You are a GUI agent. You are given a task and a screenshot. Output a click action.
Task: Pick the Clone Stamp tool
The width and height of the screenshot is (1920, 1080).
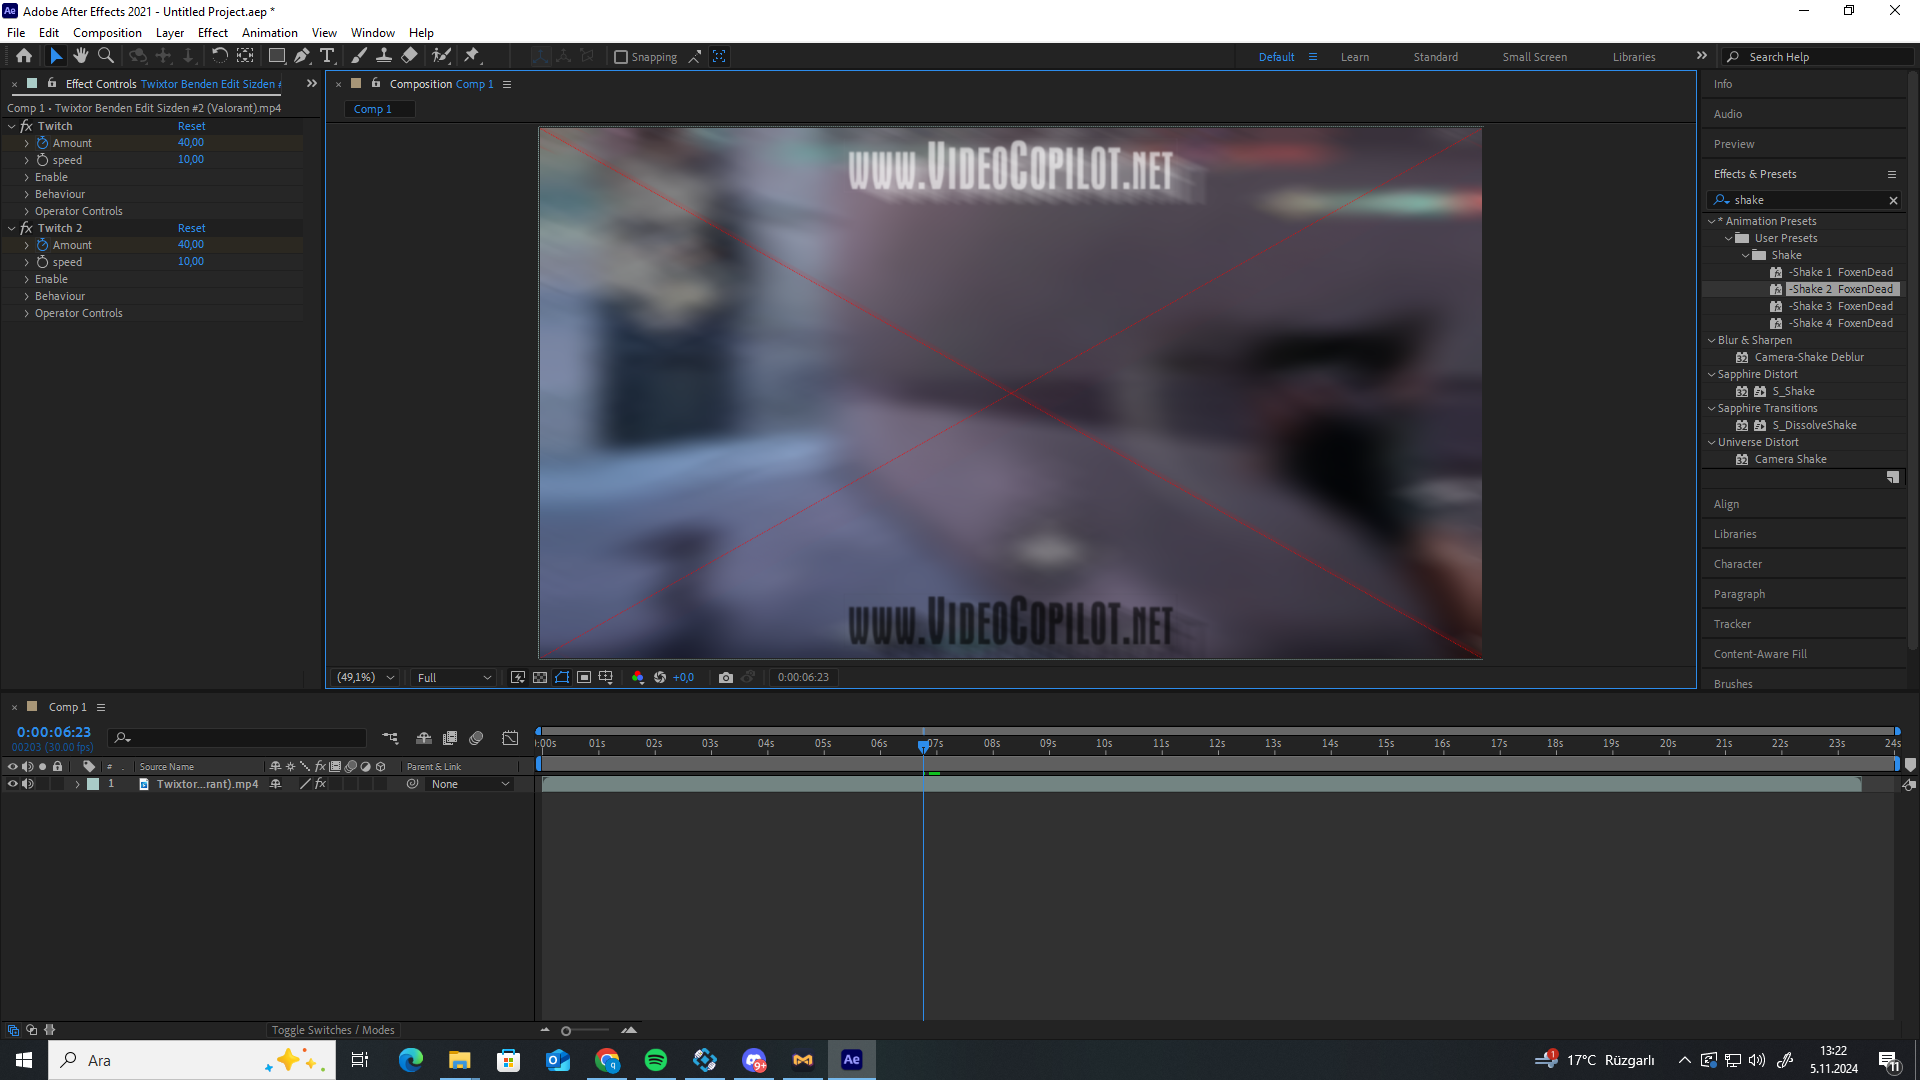coord(383,57)
